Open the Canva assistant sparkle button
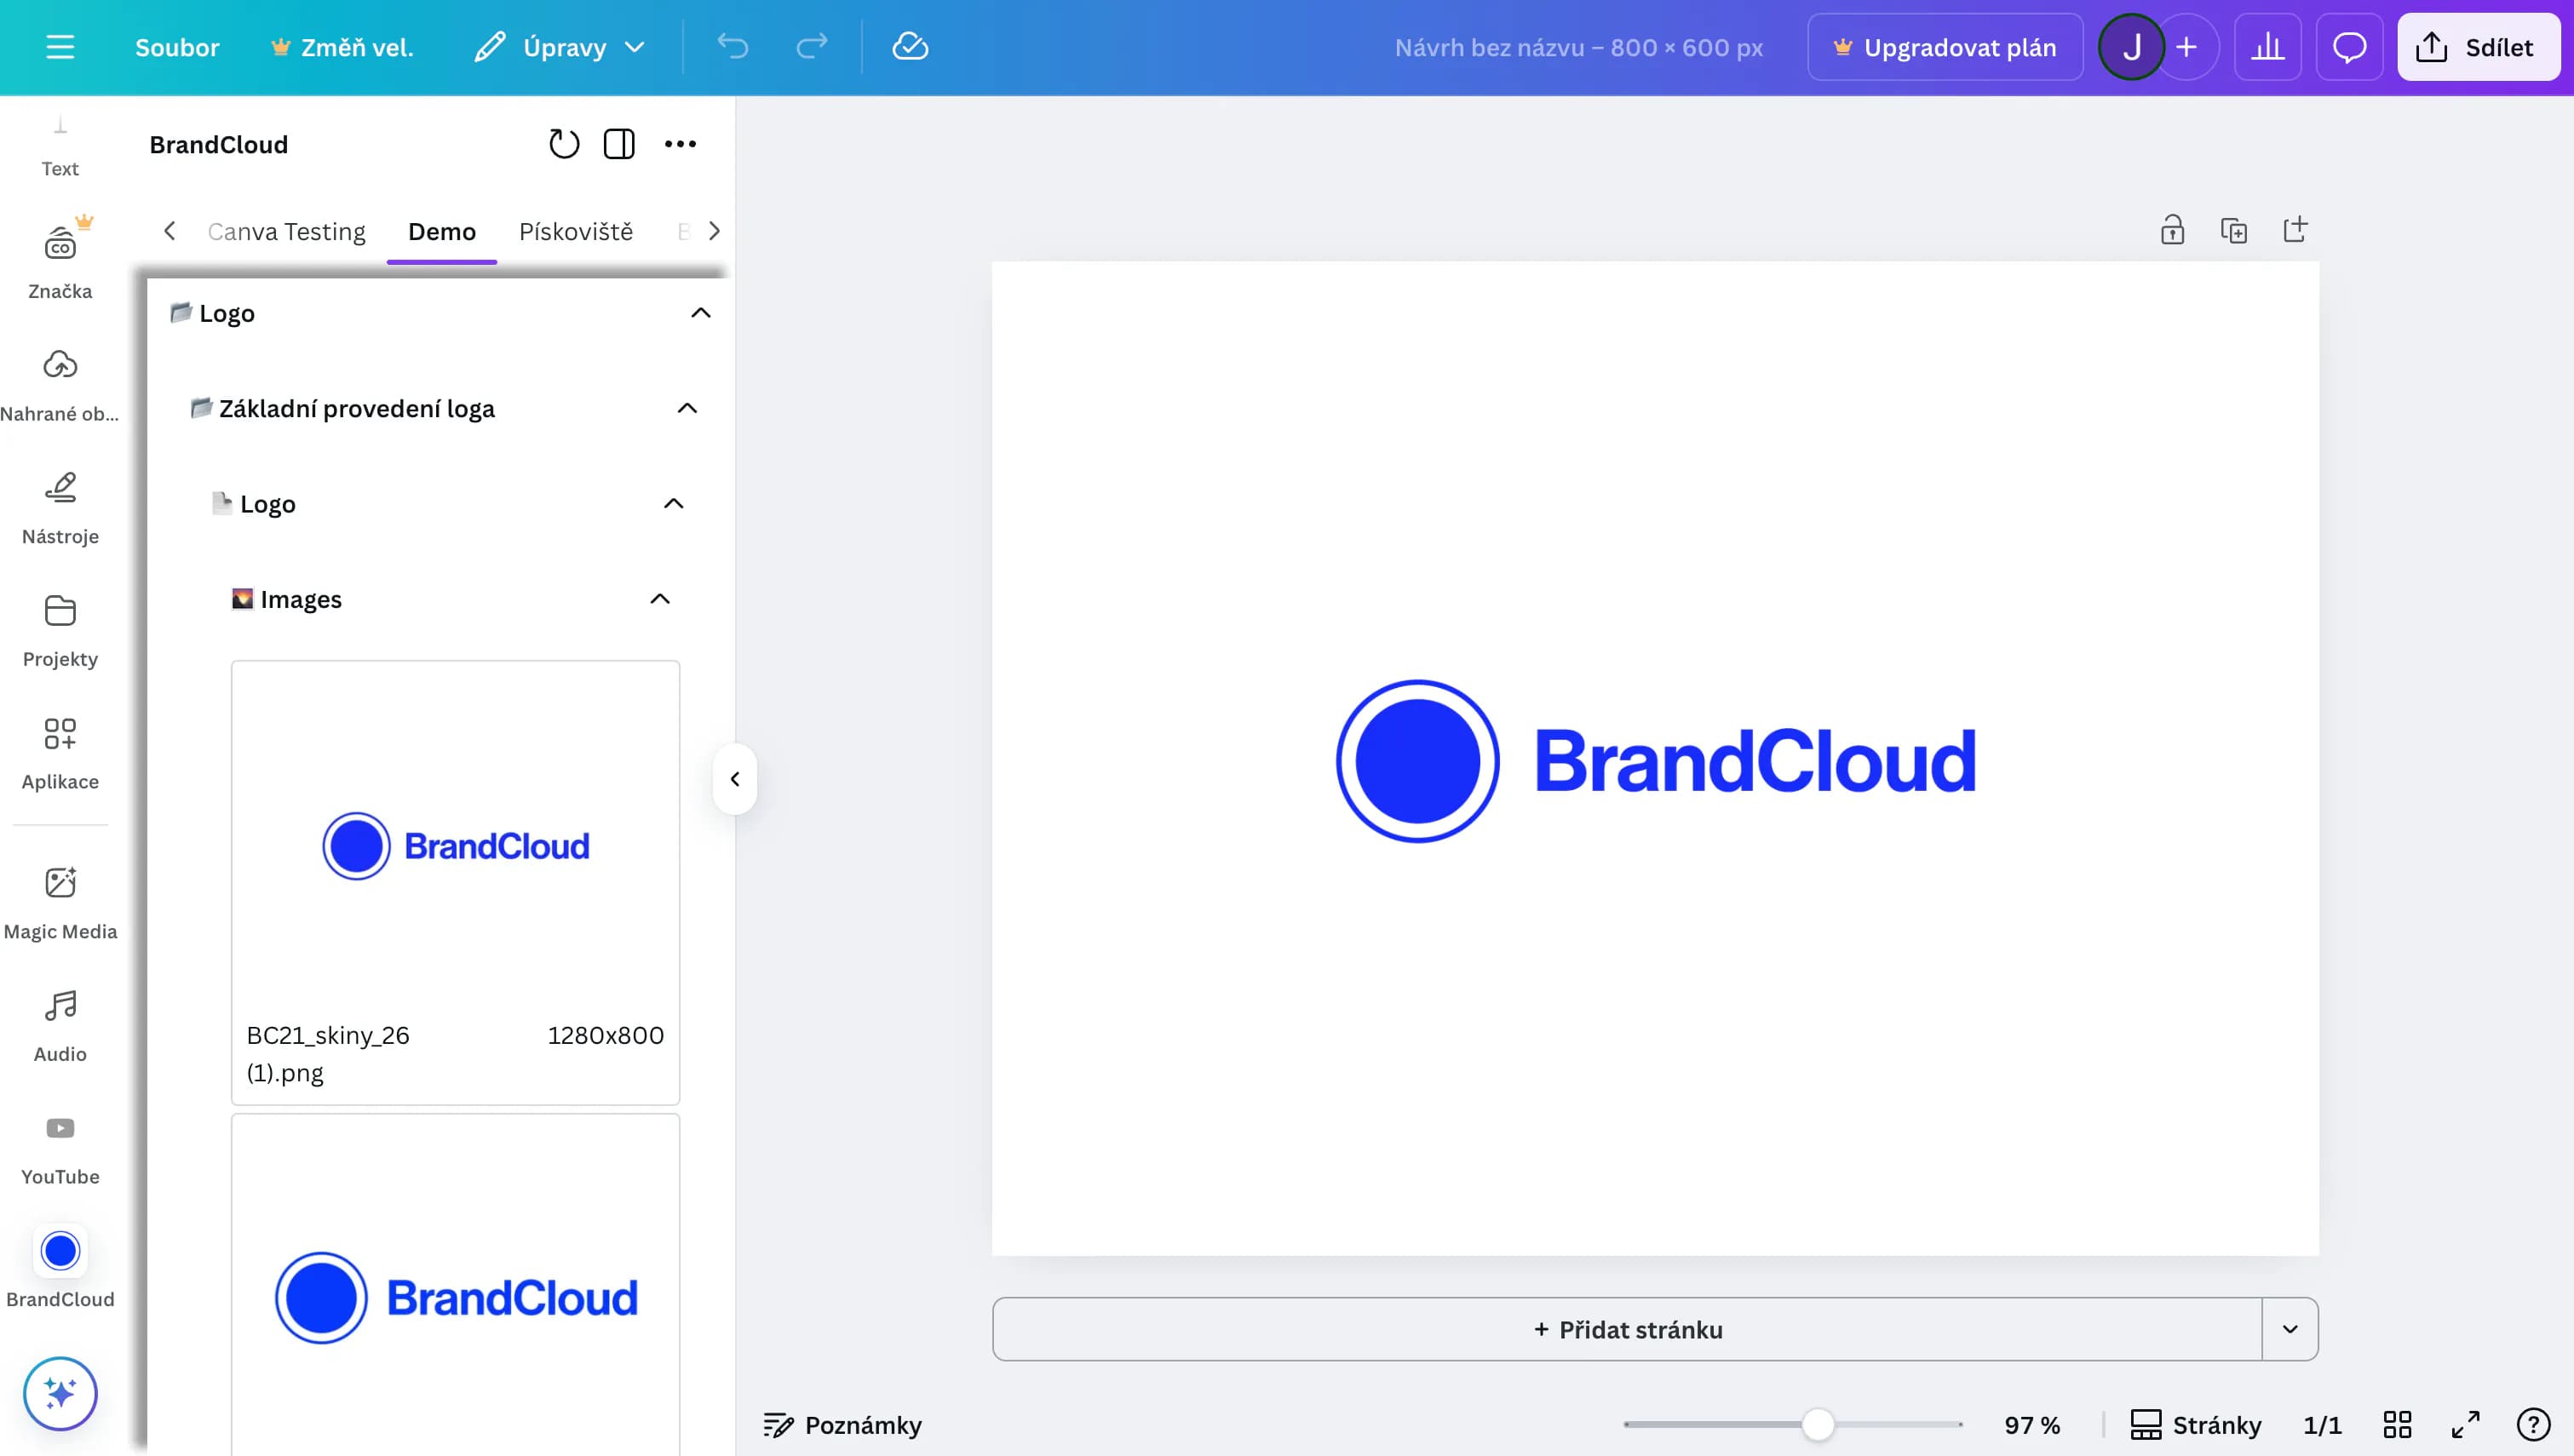 pos(60,1392)
